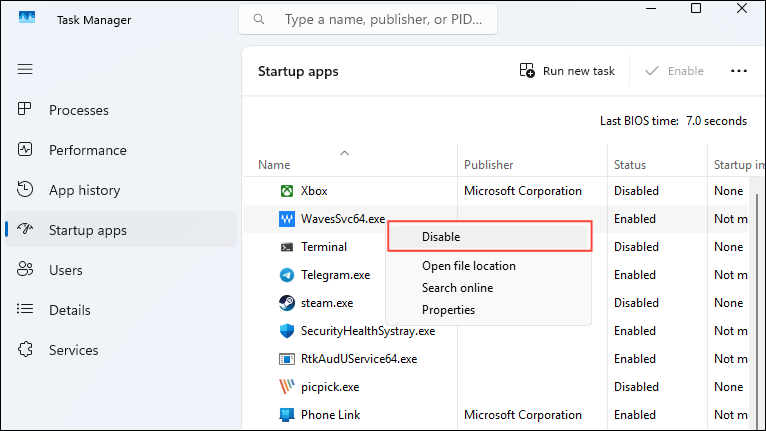
Task: Click the Users sidebar icon
Action: click(x=24, y=269)
